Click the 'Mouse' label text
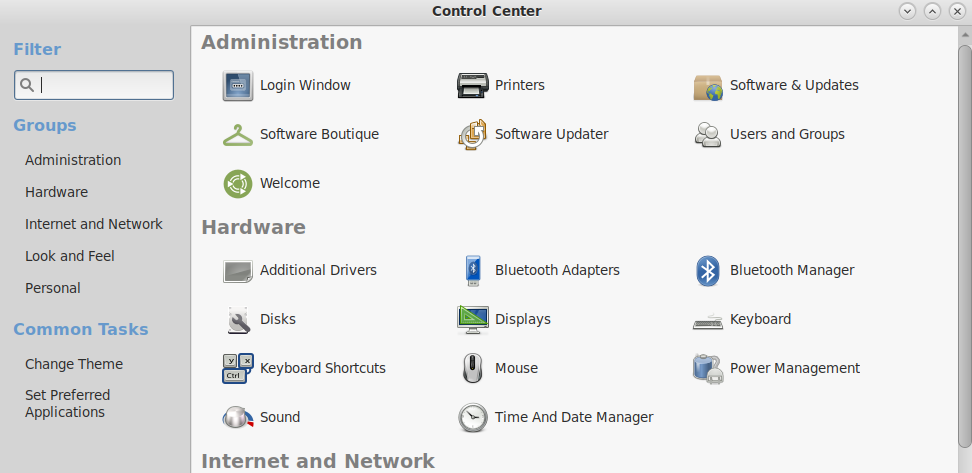This screenshot has width=972, height=473. (x=516, y=368)
